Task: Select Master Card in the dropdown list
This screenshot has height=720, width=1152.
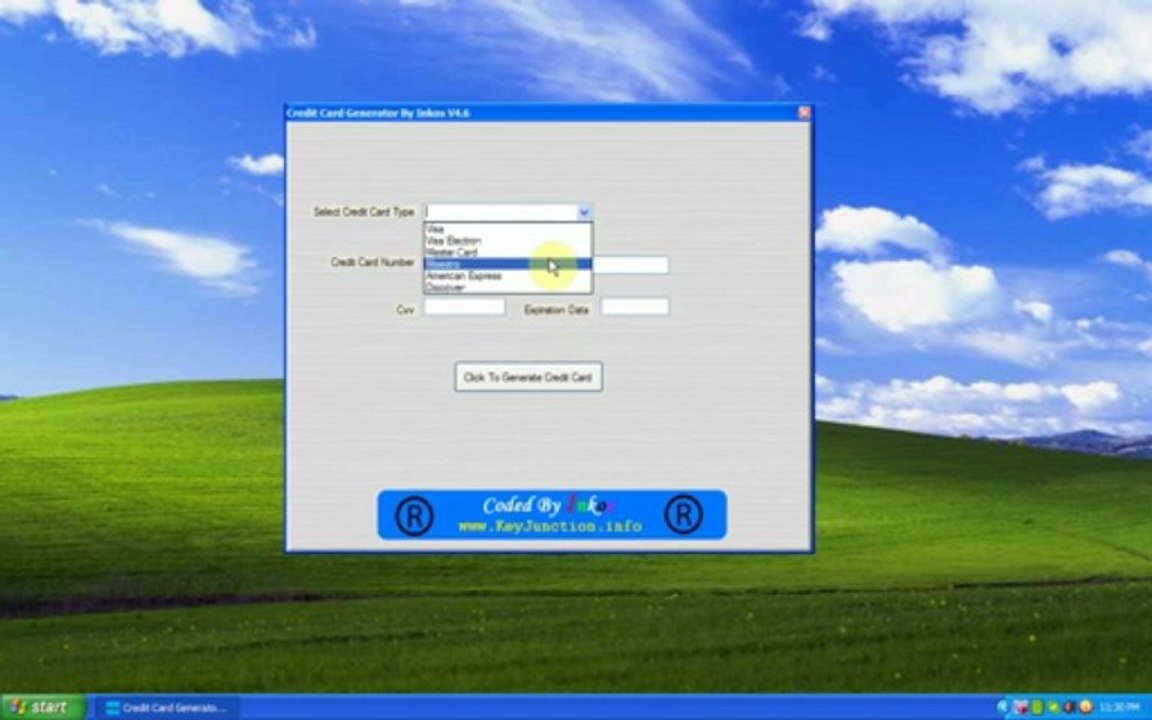Action: (x=508, y=252)
